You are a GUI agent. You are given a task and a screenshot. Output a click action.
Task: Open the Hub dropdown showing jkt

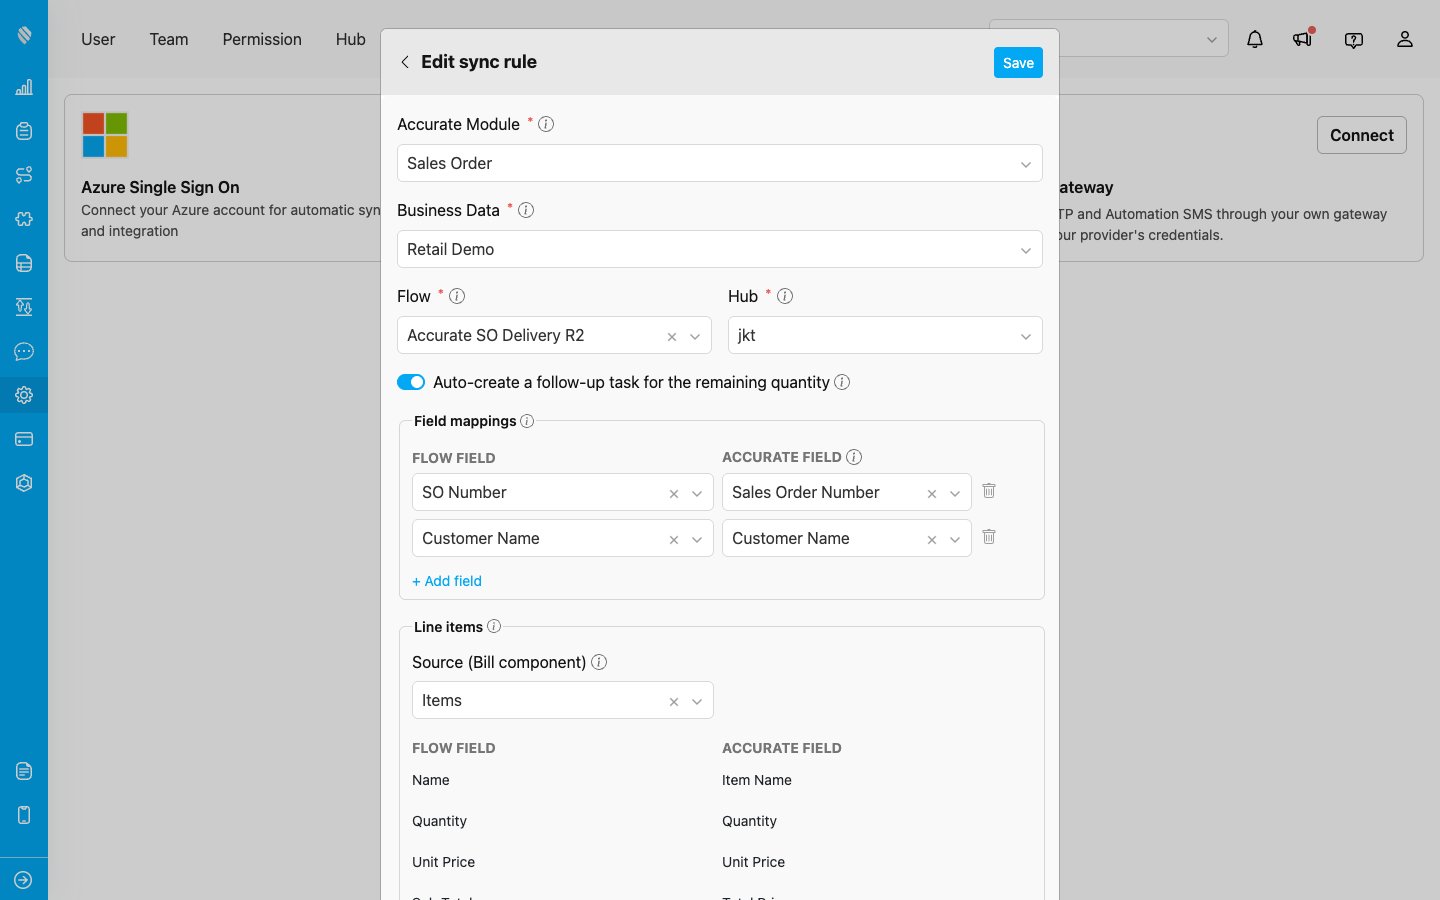point(885,335)
